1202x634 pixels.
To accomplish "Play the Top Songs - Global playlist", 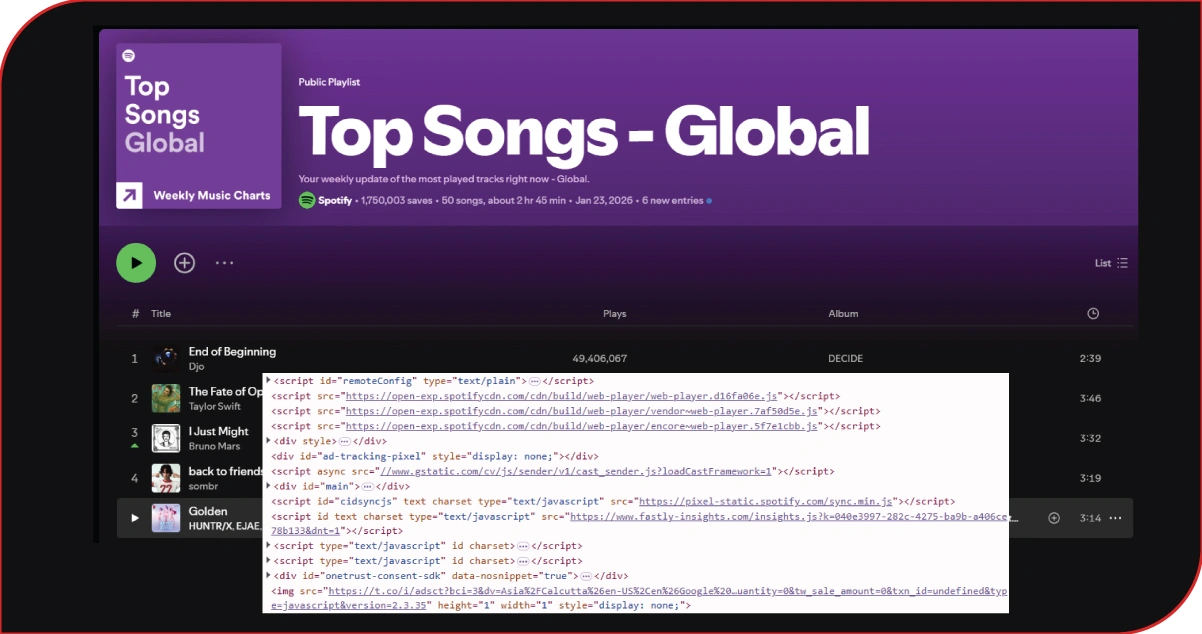I will pos(136,262).
